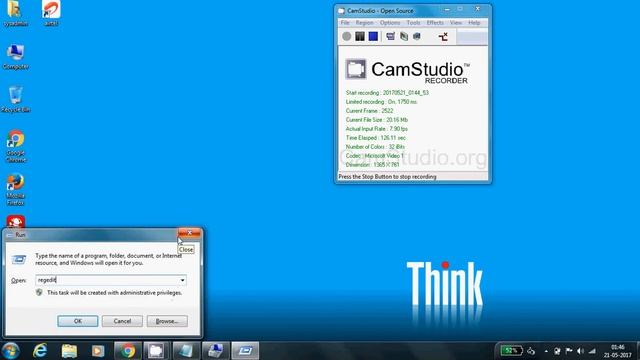Click Browse... in the Run dialog

tap(167, 321)
